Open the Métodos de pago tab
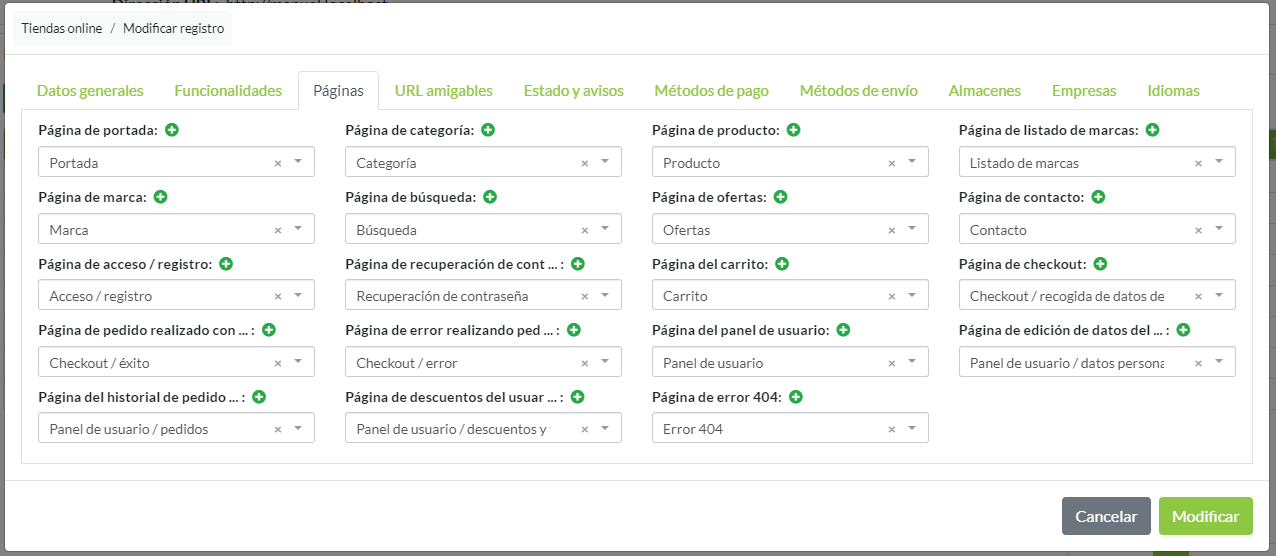This screenshot has height=556, width=1276. pos(711,91)
